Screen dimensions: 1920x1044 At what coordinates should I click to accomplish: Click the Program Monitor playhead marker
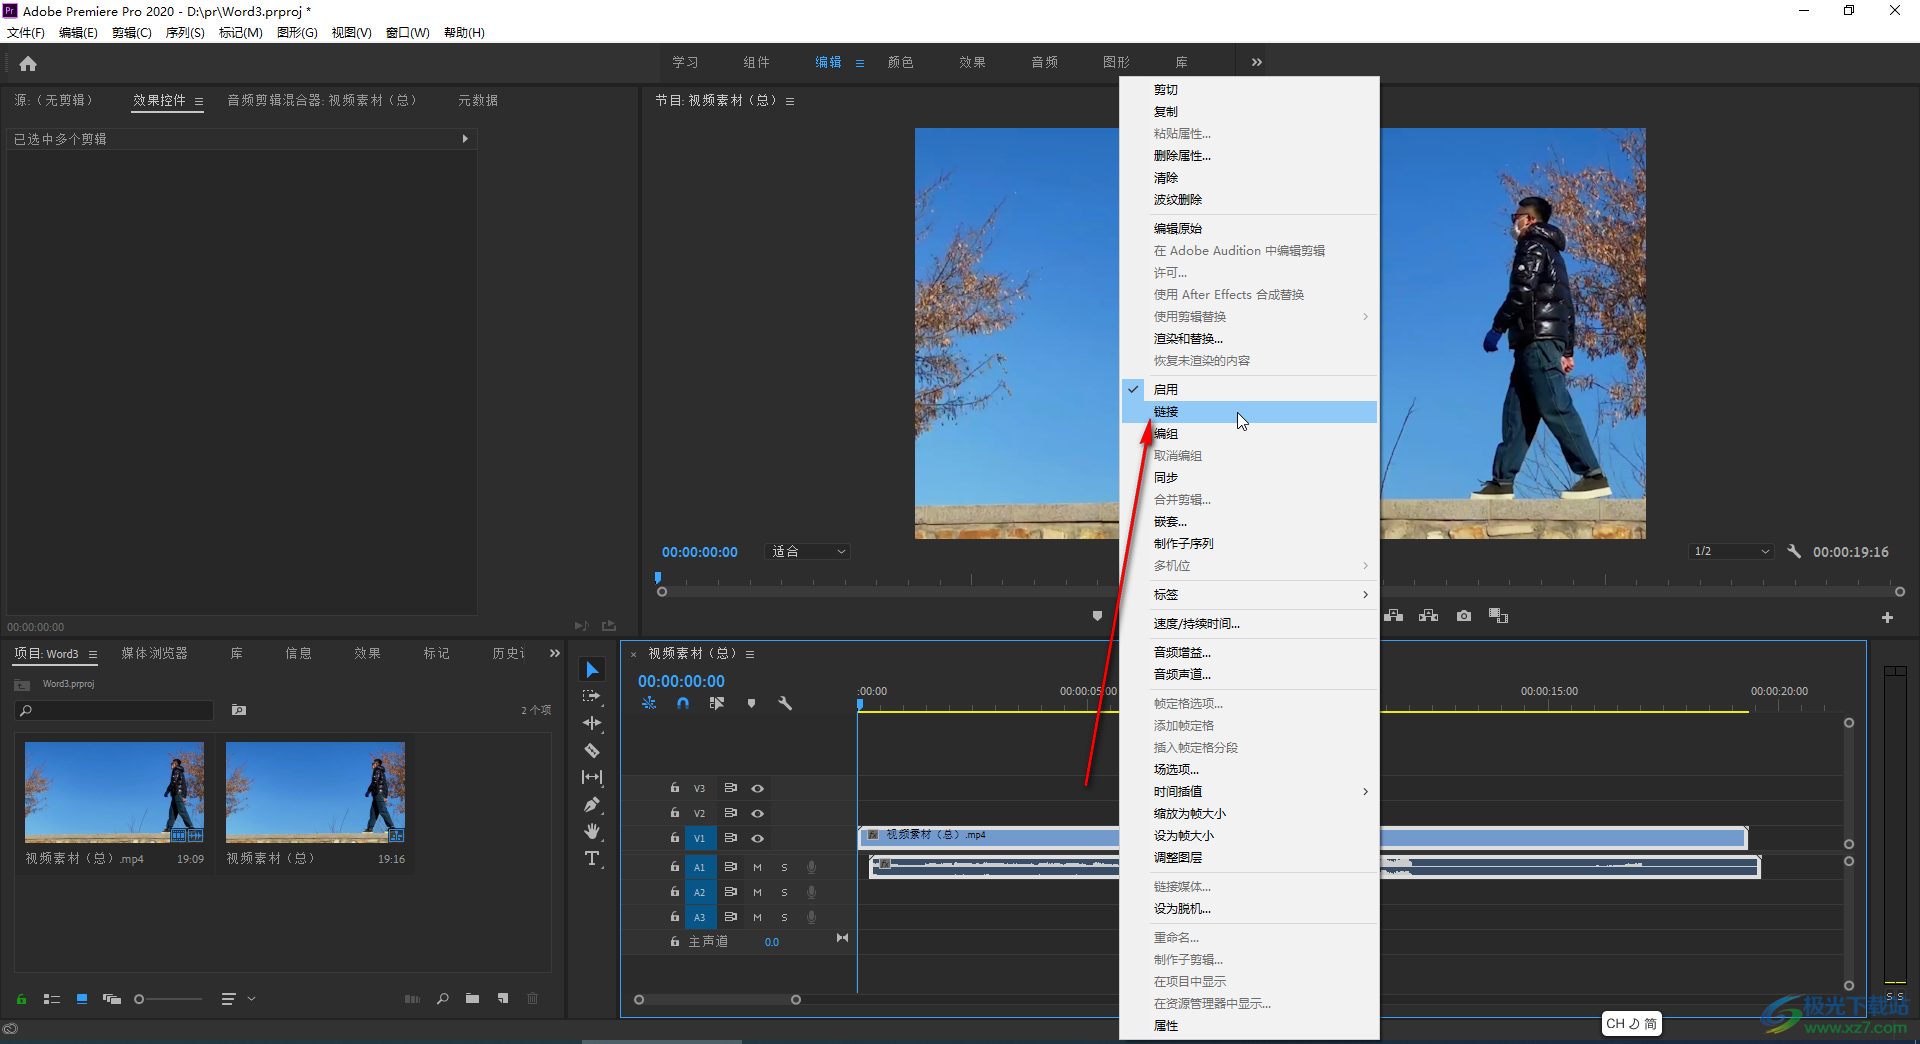coord(658,577)
